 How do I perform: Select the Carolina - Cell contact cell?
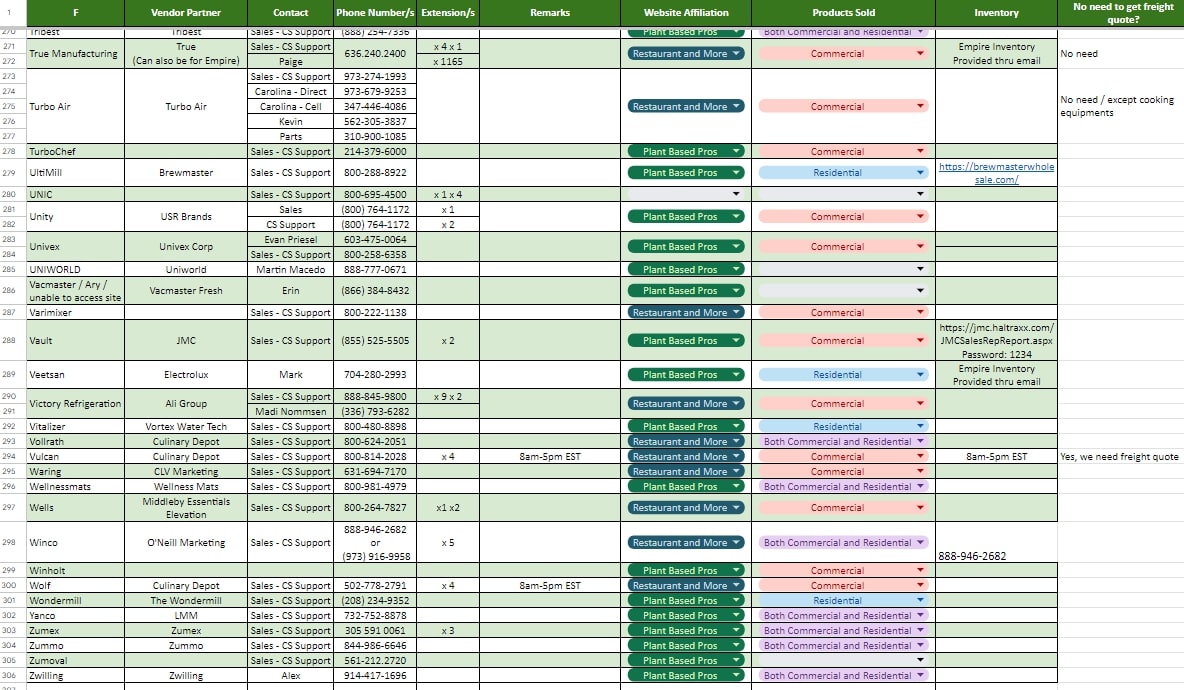click(x=291, y=106)
